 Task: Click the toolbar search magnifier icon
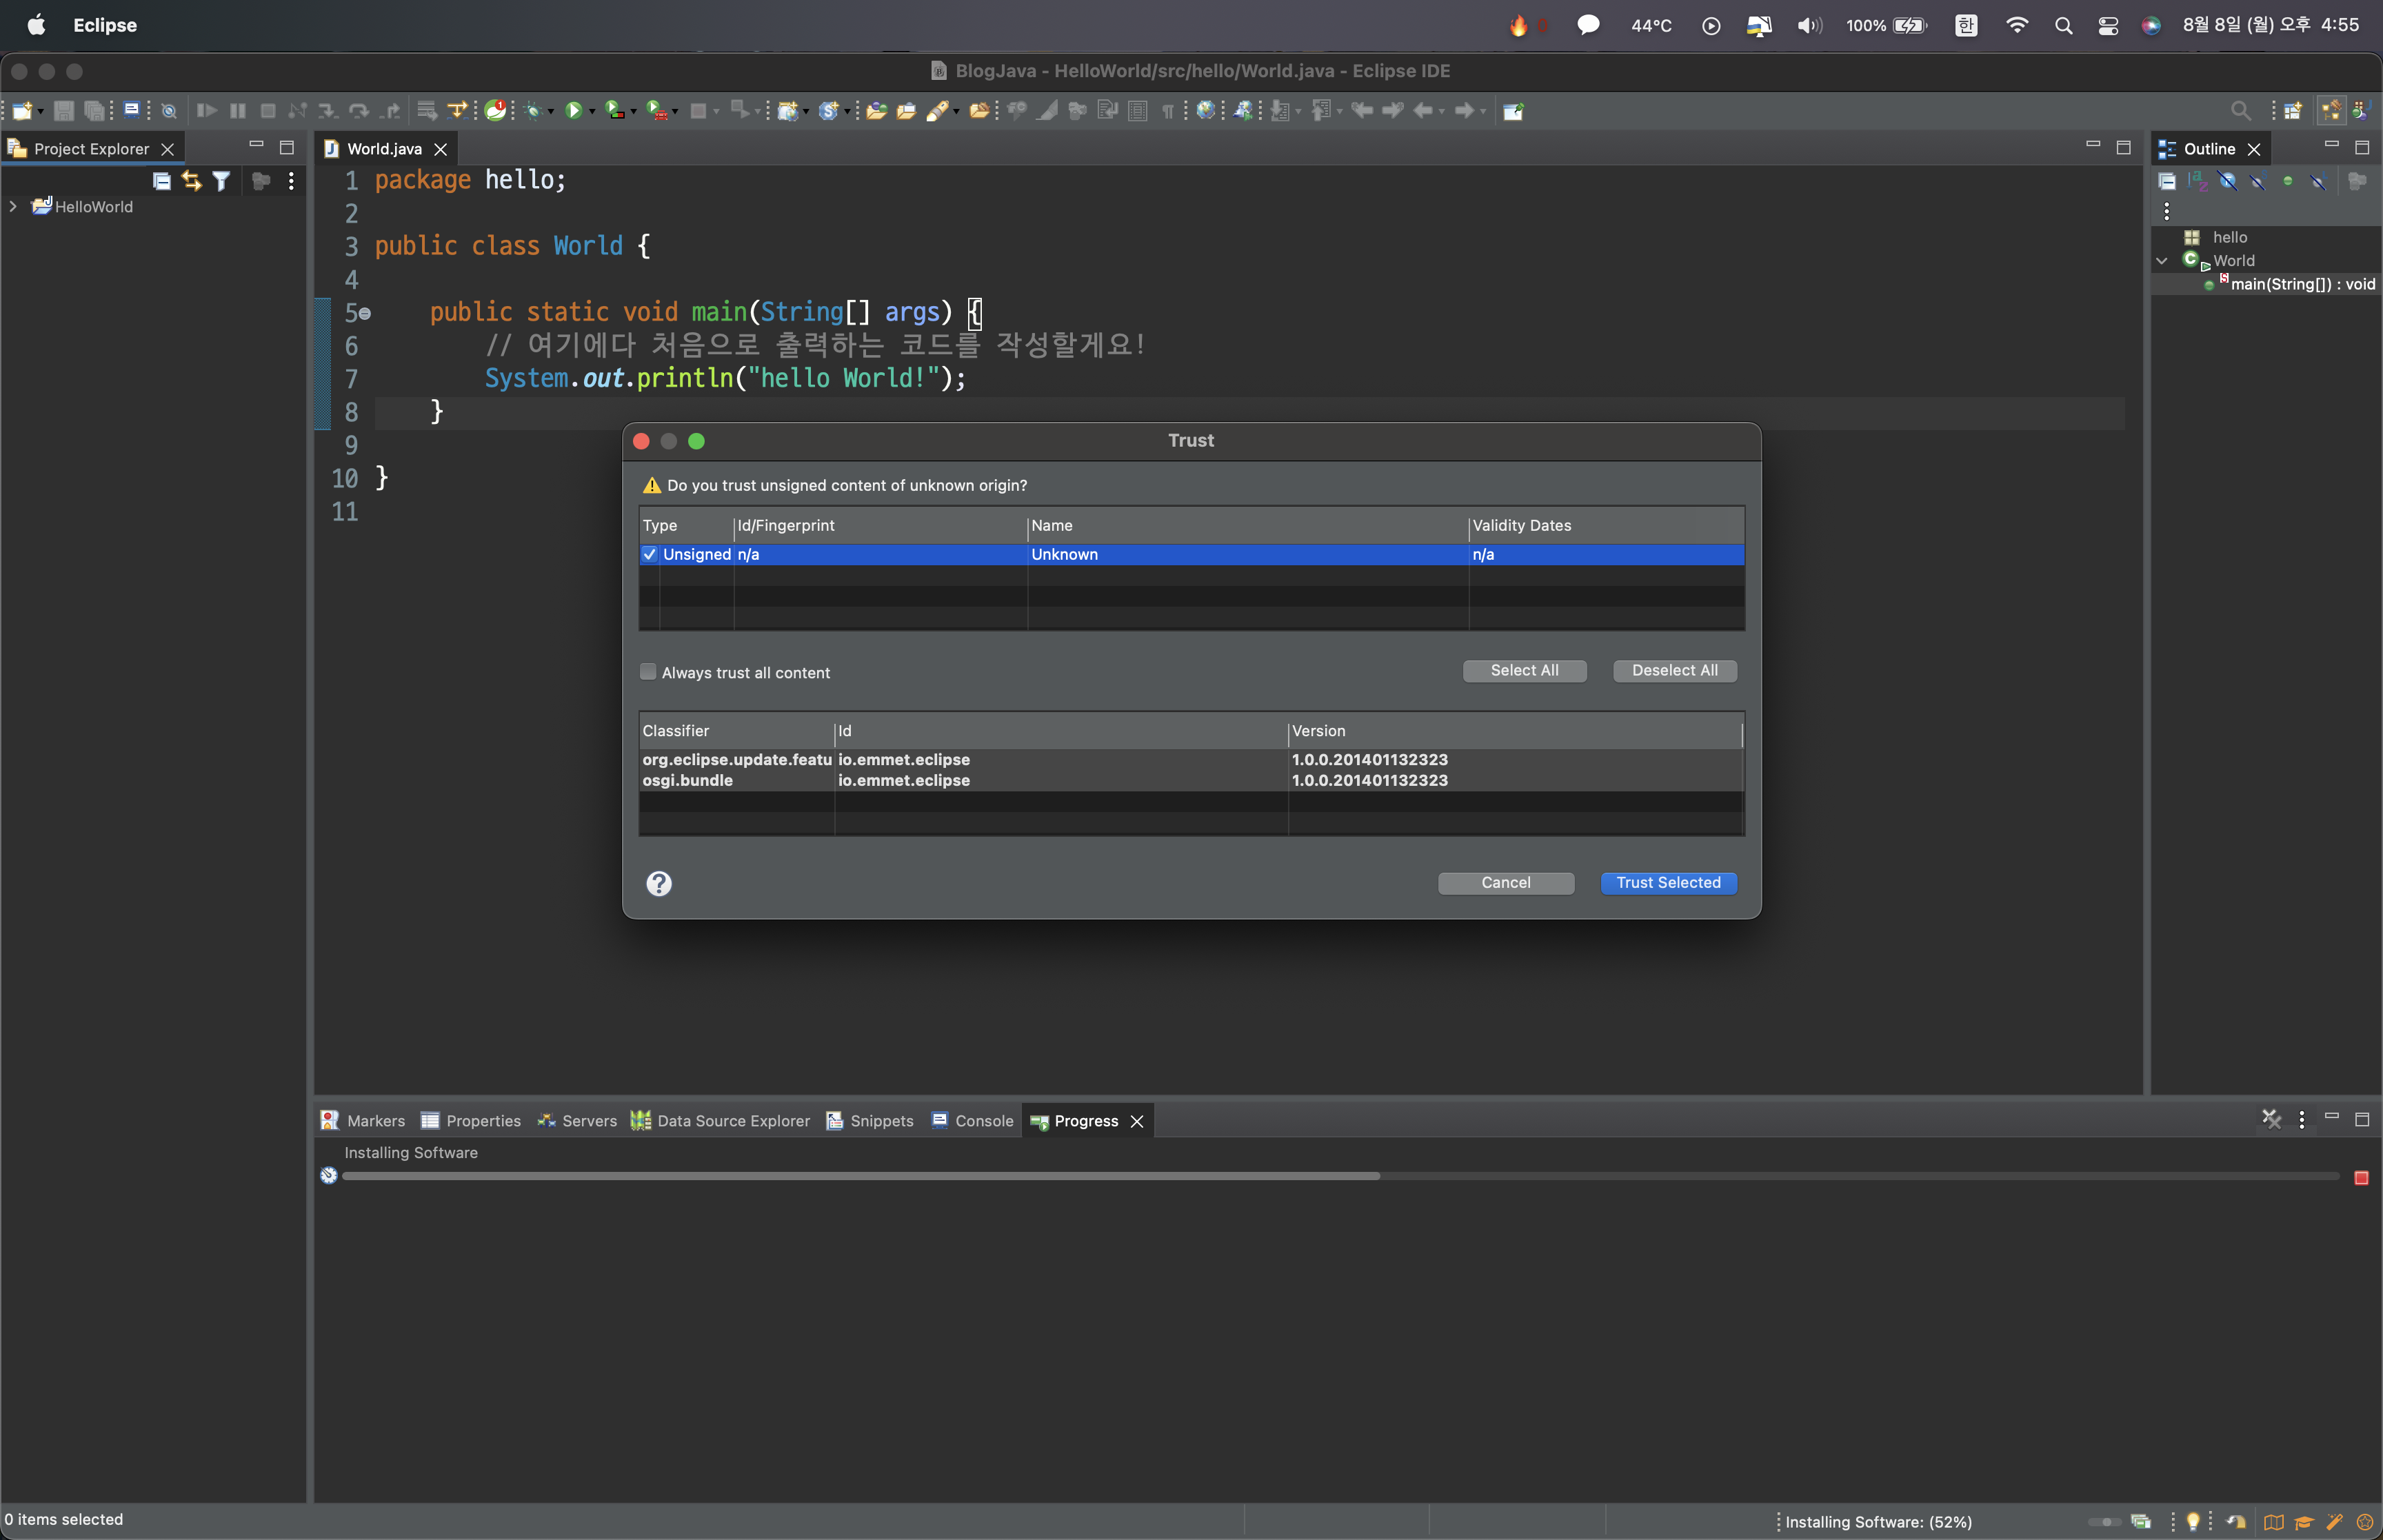[2240, 111]
